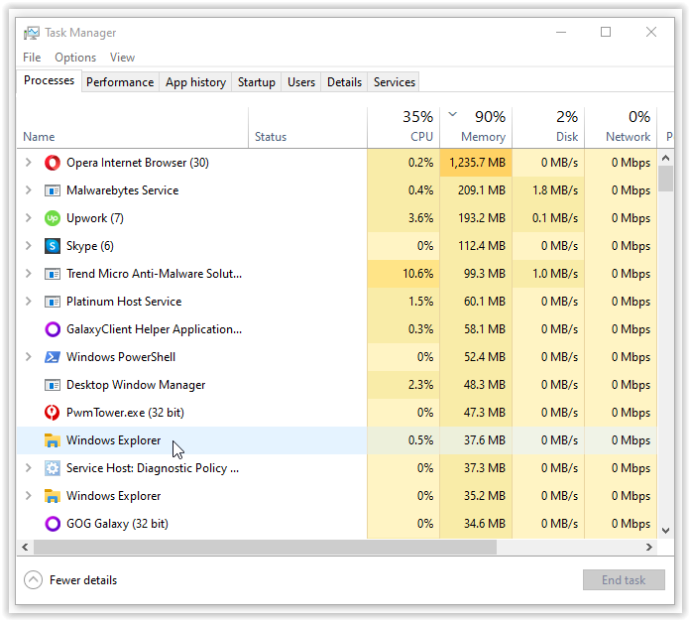Image resolution: width=690 pixels, height=621 pixels.
Task: Switch to the Services tab
Action: pos(394,82)
